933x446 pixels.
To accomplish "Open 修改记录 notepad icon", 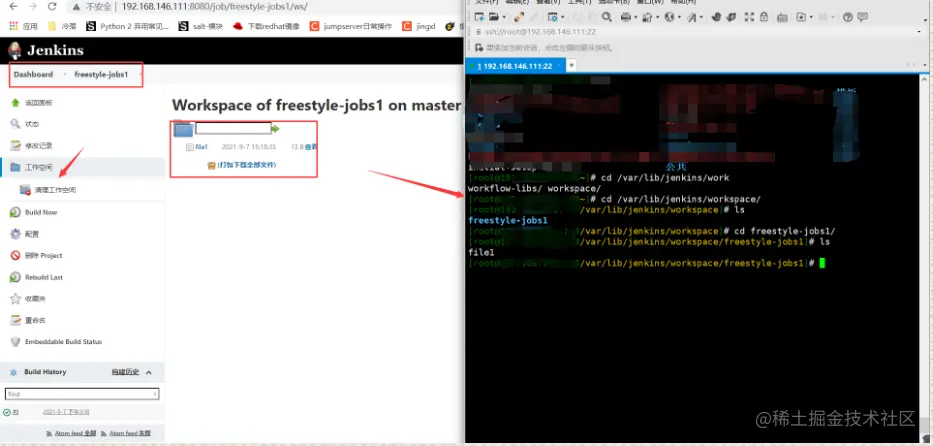I will pyautogui.click(x=32, y=146).
